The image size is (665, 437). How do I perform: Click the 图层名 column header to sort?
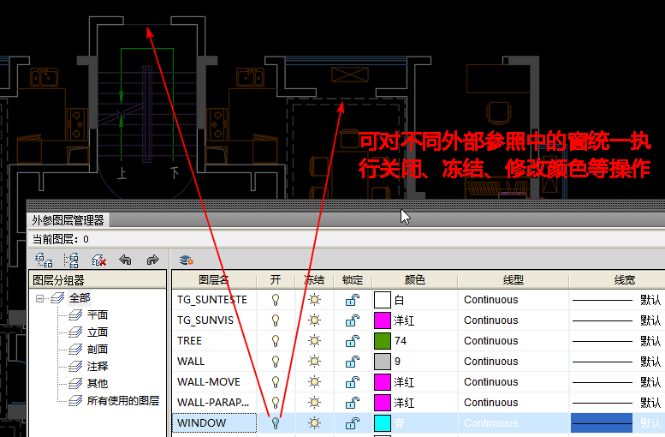point(213,279)
